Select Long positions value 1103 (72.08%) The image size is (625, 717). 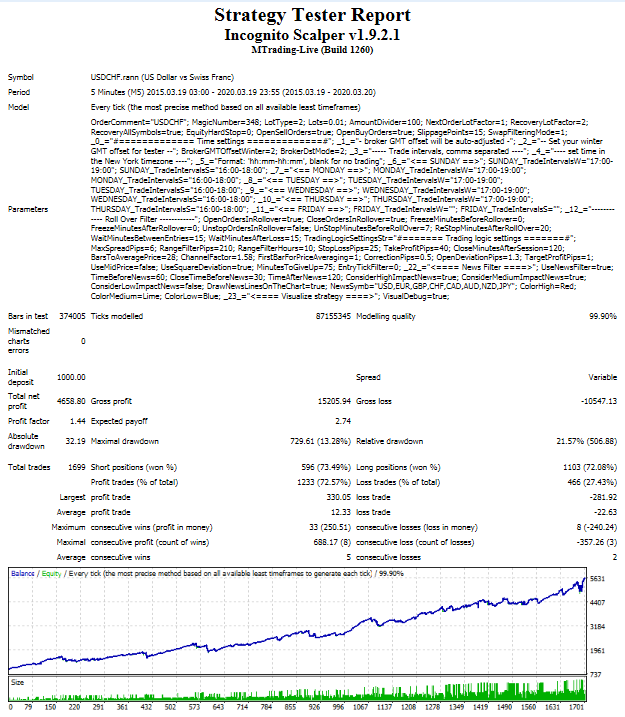(x=590, y=467)
